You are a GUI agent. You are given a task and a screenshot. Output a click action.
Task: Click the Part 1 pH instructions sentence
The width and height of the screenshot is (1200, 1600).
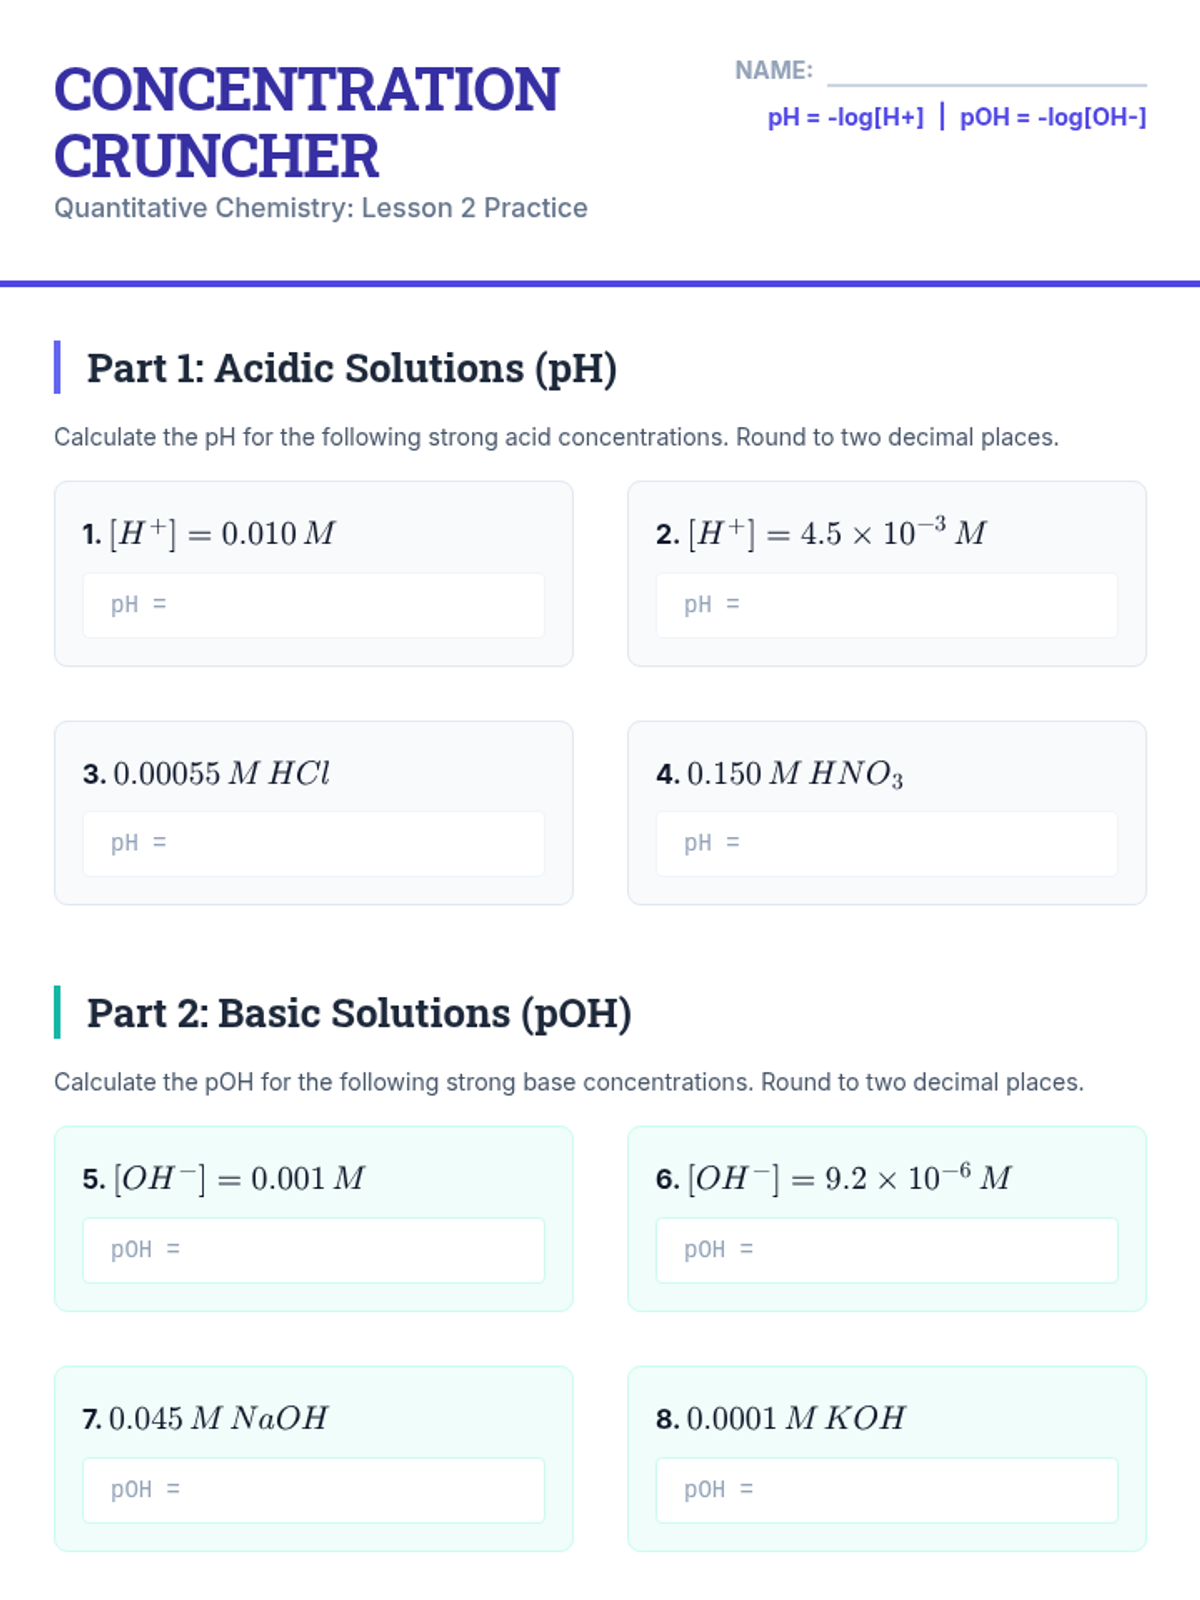556,437
